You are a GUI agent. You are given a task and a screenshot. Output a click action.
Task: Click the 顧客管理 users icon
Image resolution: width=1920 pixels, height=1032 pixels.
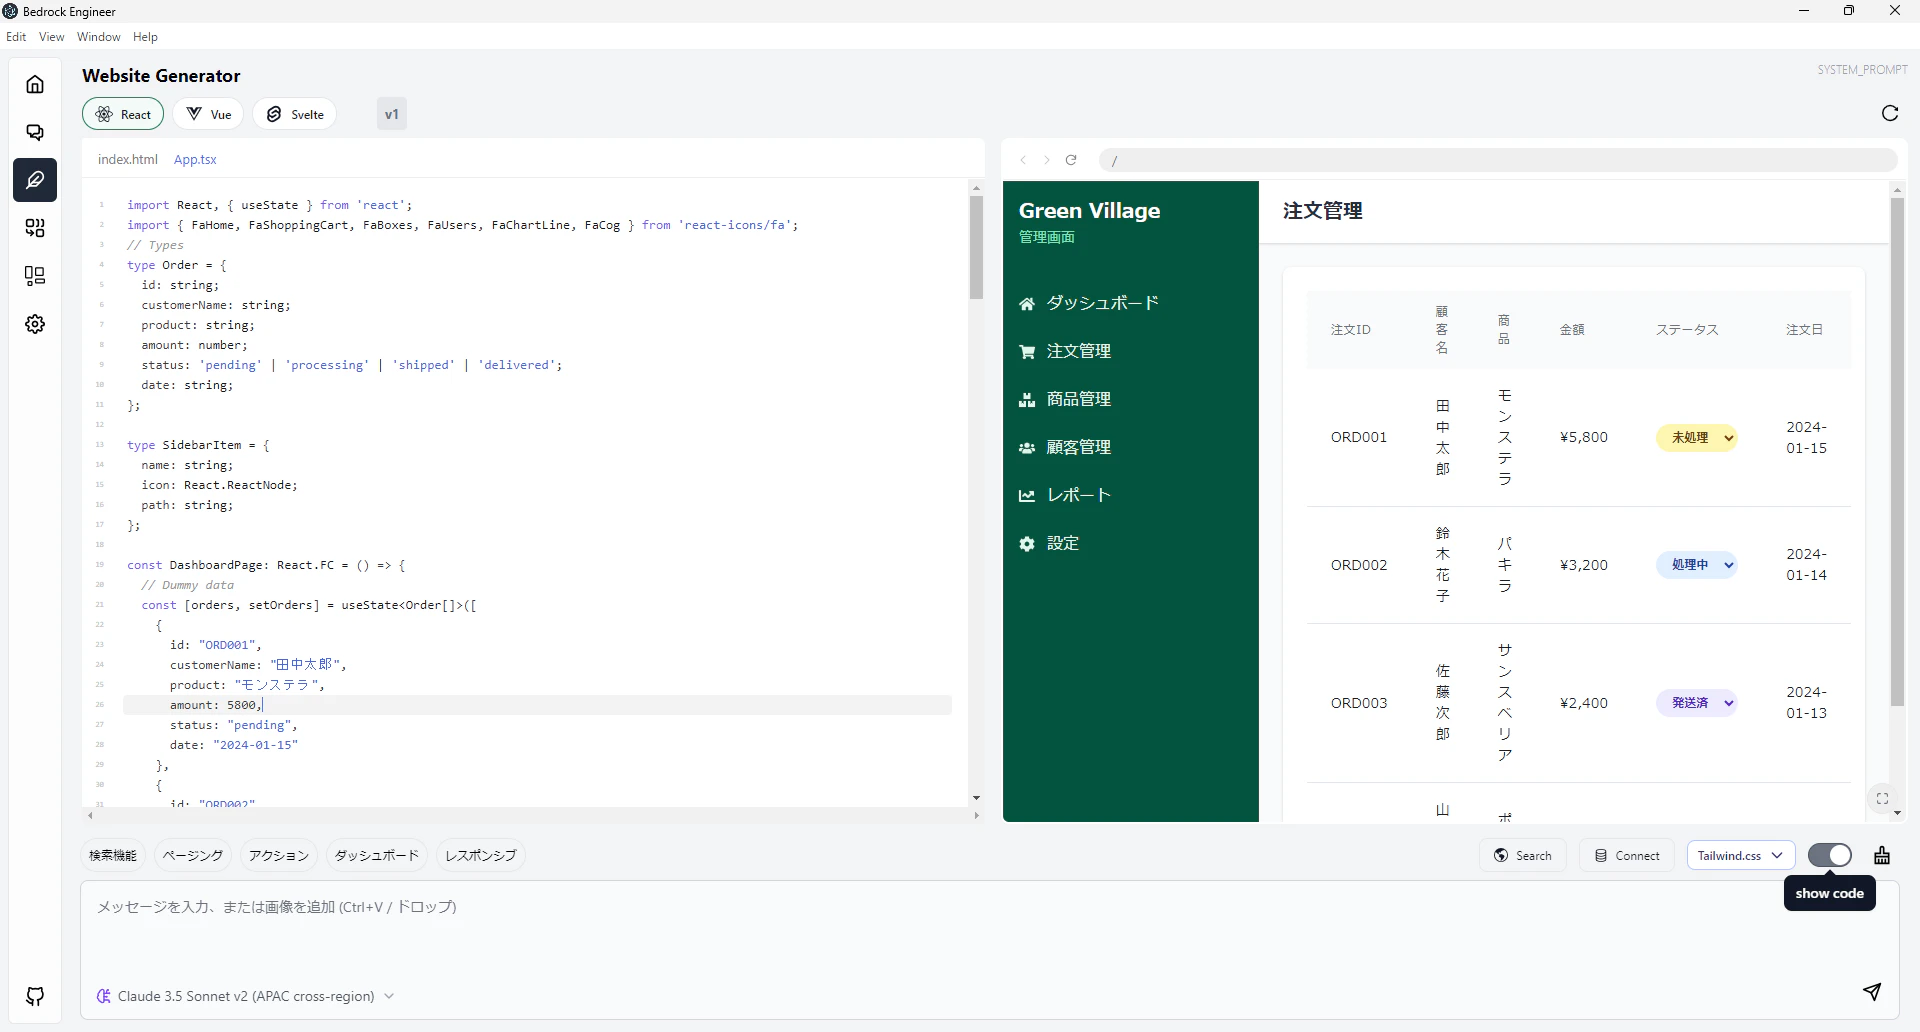pyautogui.click(x=1027, y=447)
